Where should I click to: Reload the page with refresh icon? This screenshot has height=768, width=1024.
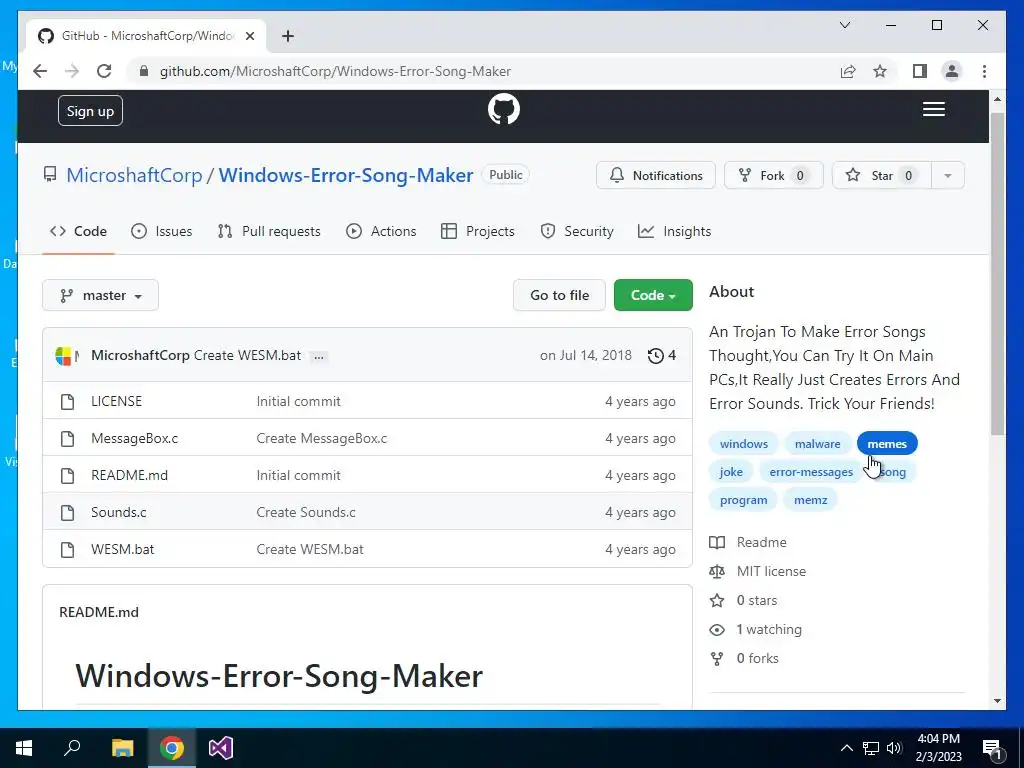(x=104, y=71)
